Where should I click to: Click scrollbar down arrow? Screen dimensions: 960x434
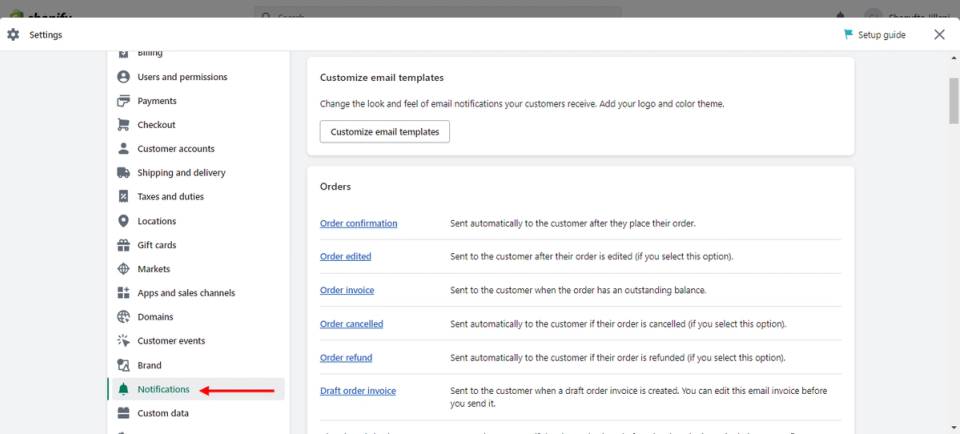click(x=953, y=427)
